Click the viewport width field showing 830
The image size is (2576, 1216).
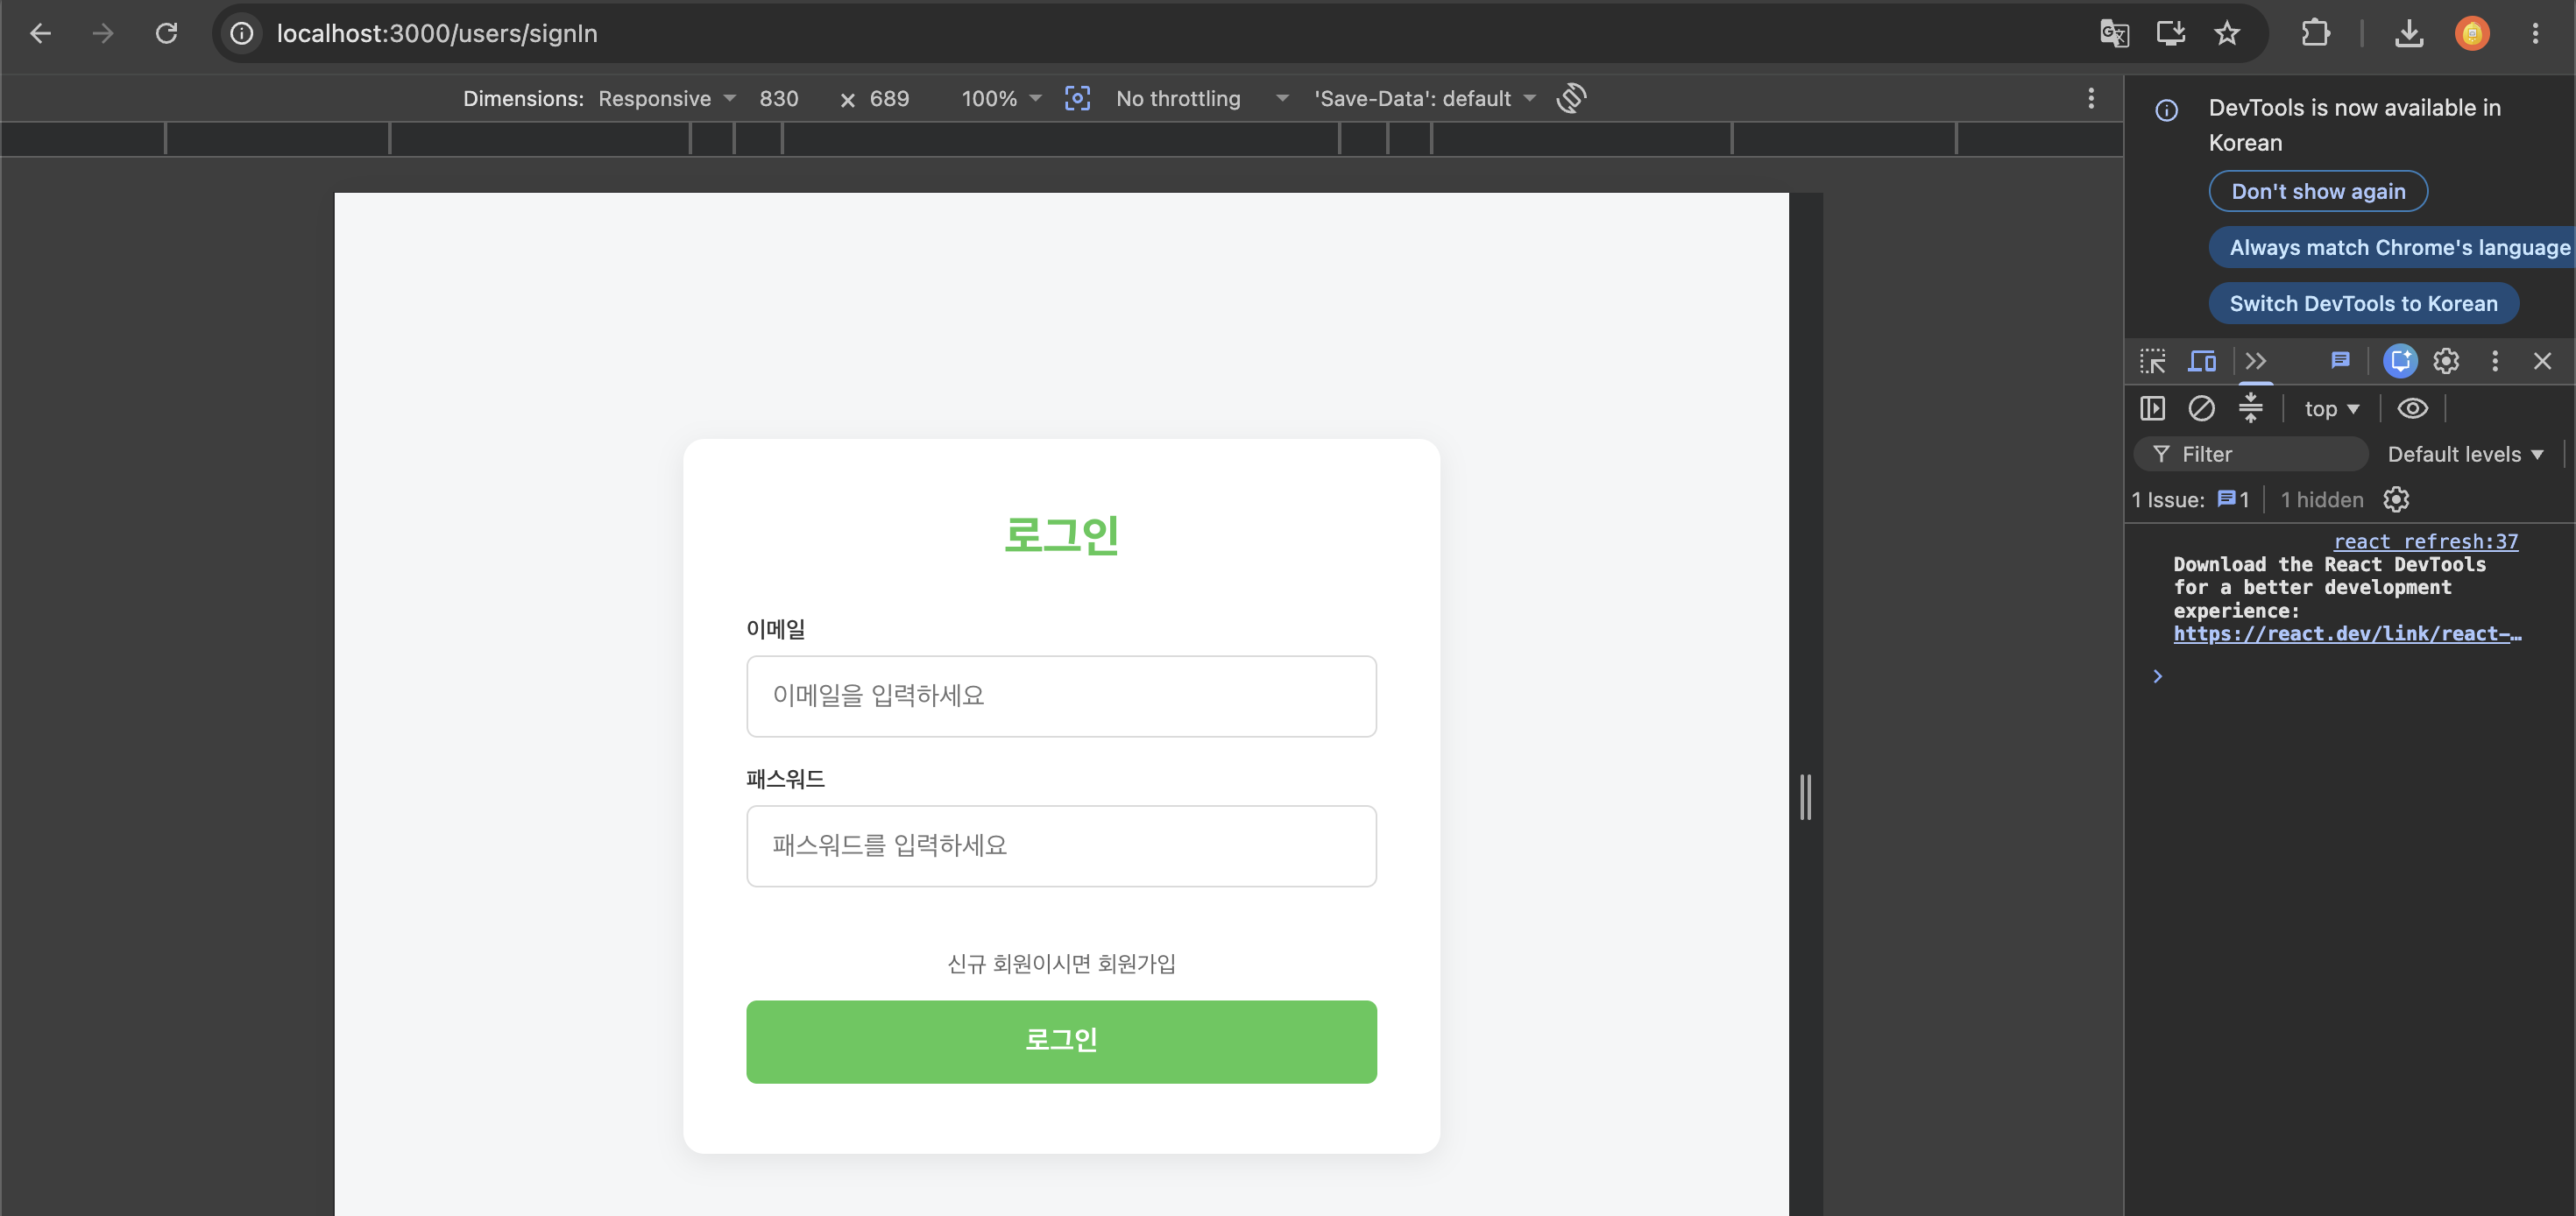pos(779,98)
